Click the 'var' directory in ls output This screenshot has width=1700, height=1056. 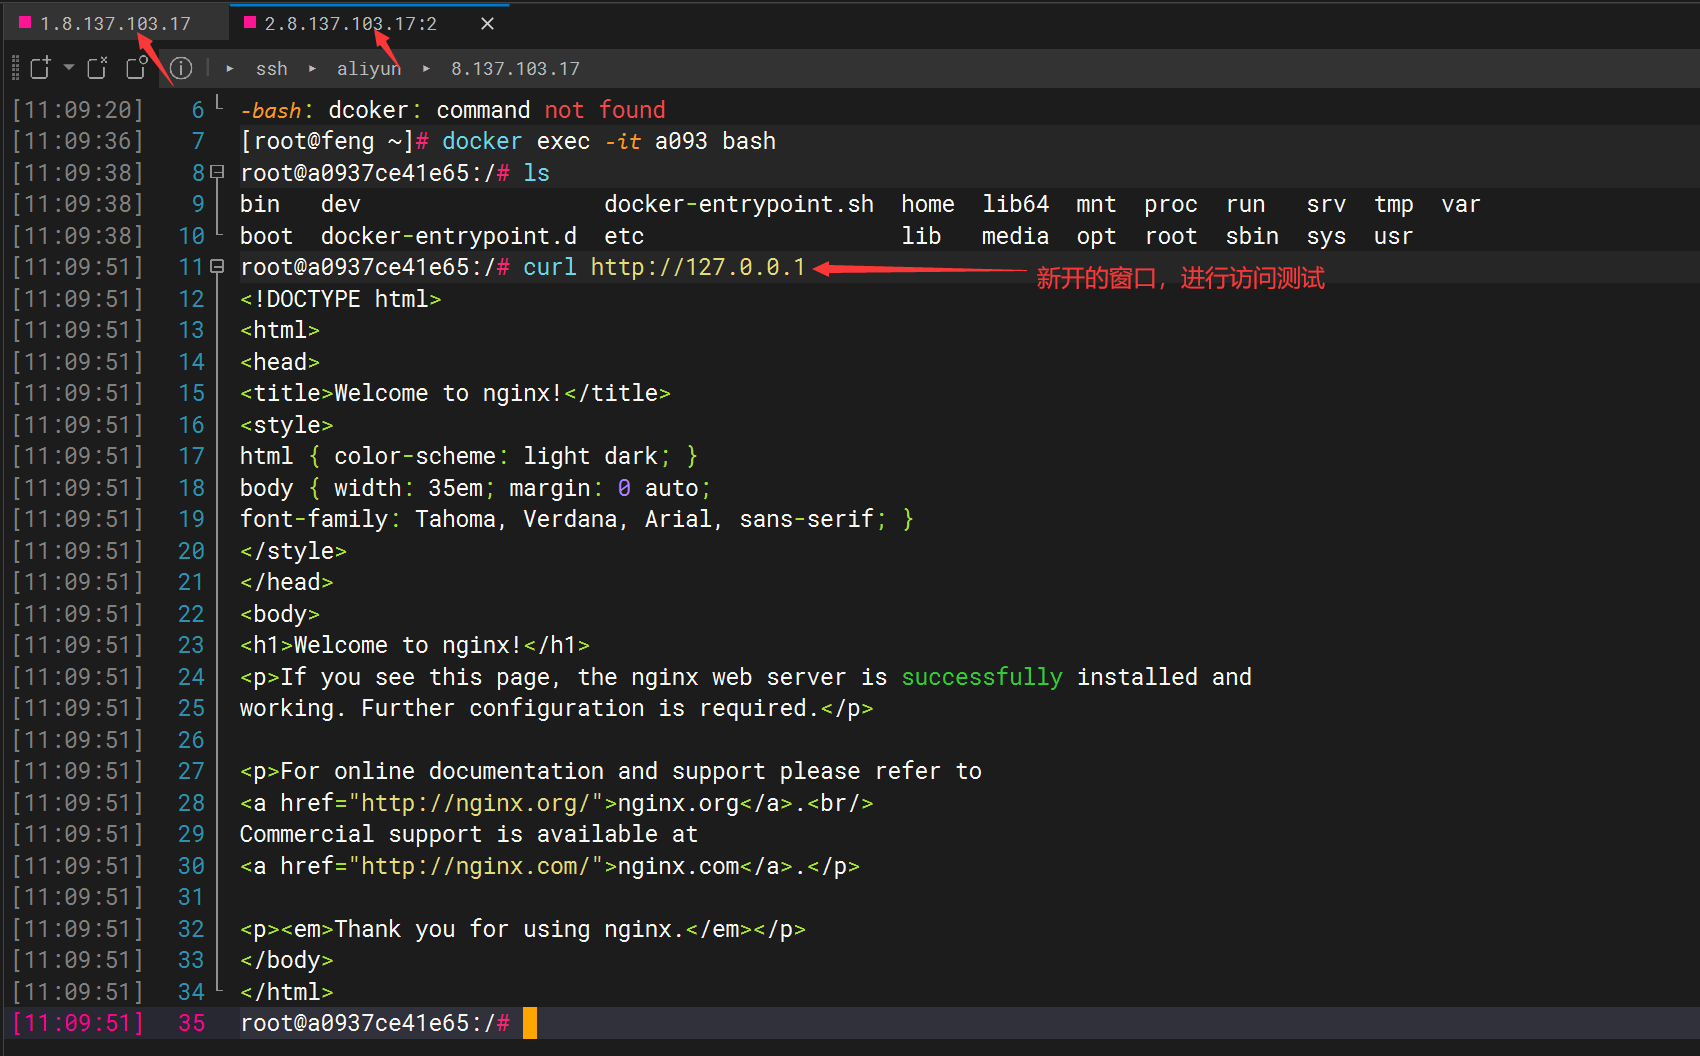coord(1461,204)
